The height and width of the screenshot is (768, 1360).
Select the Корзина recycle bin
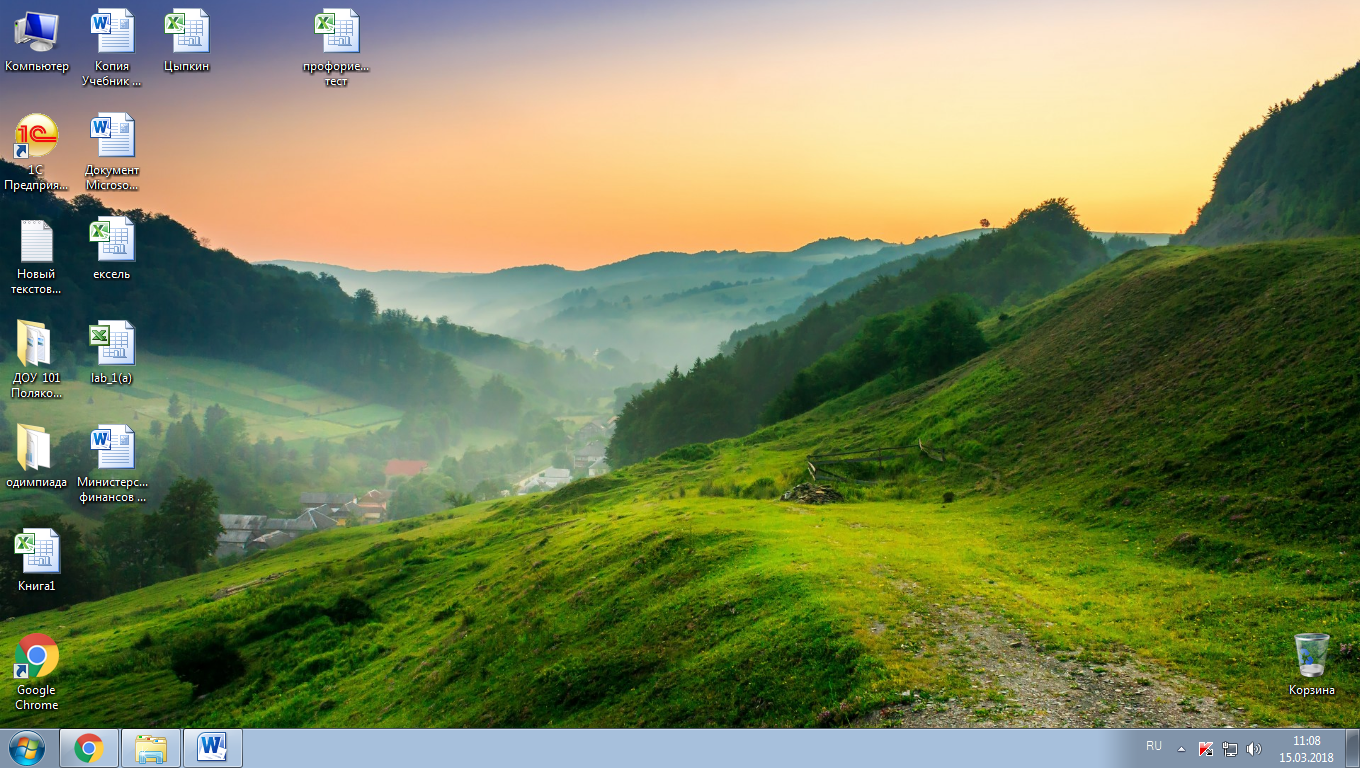coord(1311,664)
